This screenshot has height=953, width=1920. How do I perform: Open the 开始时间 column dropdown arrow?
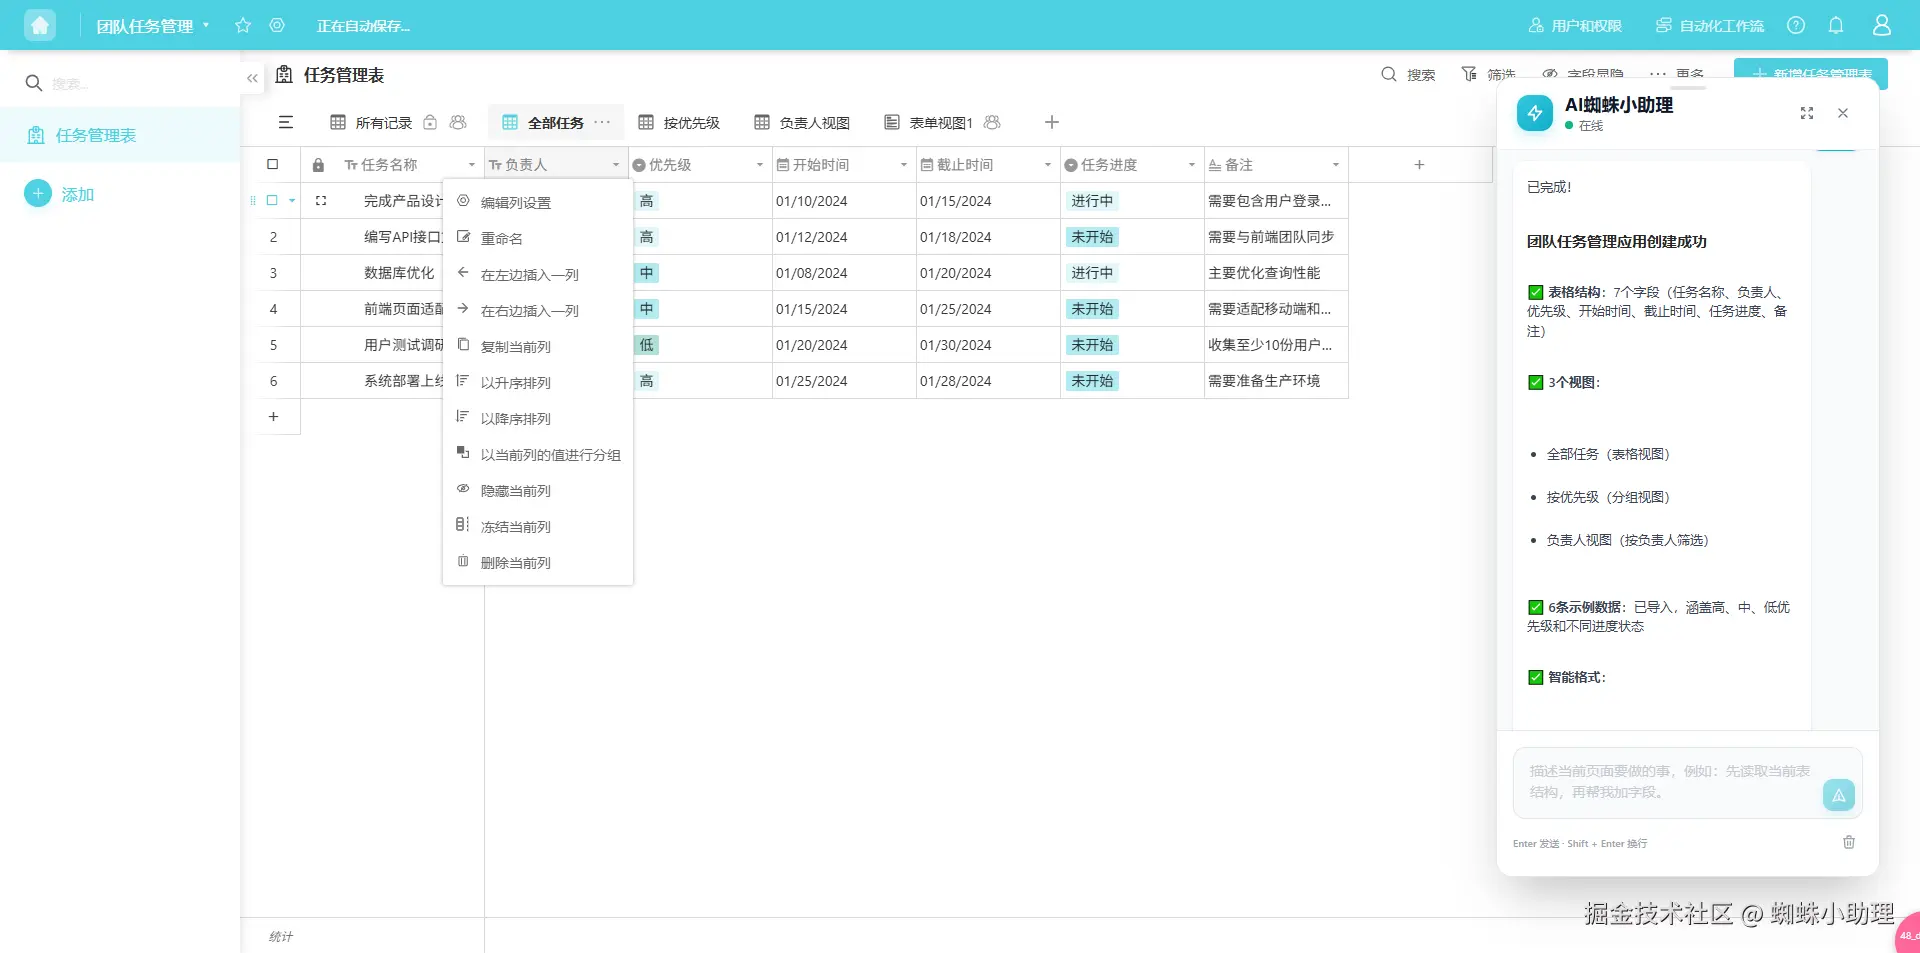point(904,165)
